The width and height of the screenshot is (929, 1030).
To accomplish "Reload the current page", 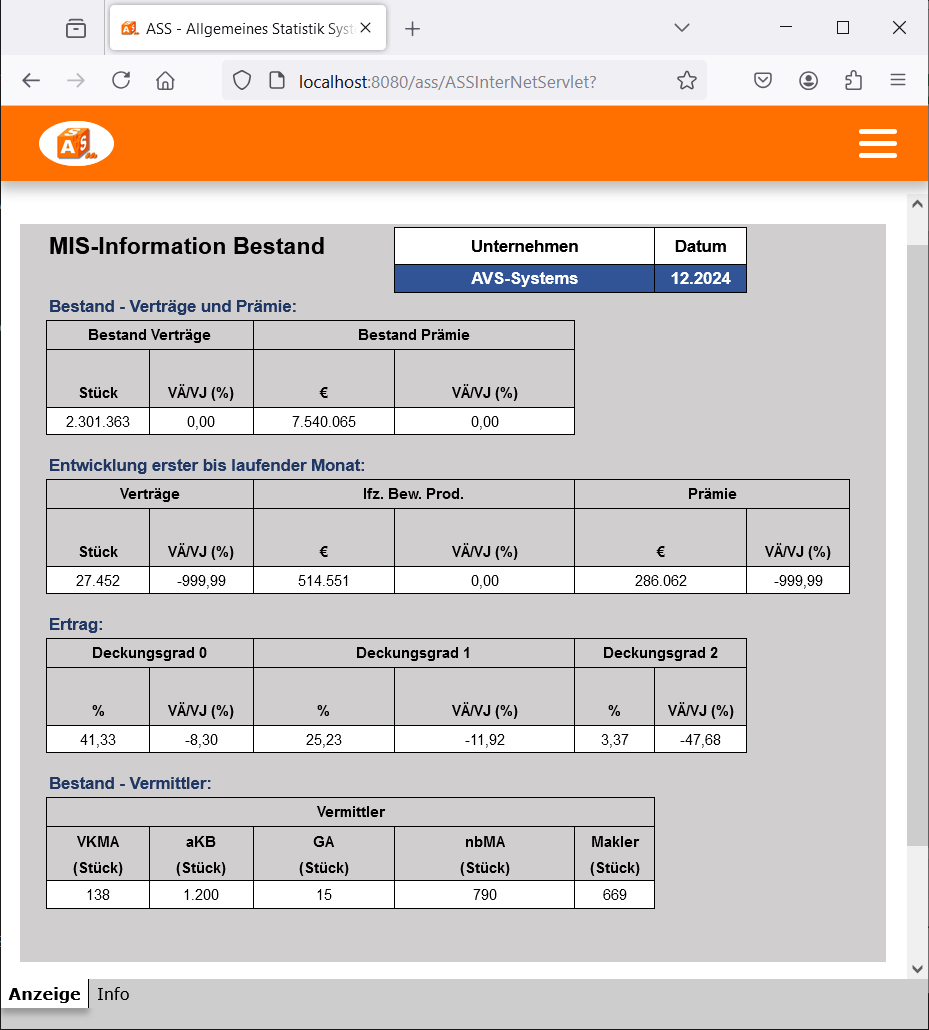I will tap(121, 81).
